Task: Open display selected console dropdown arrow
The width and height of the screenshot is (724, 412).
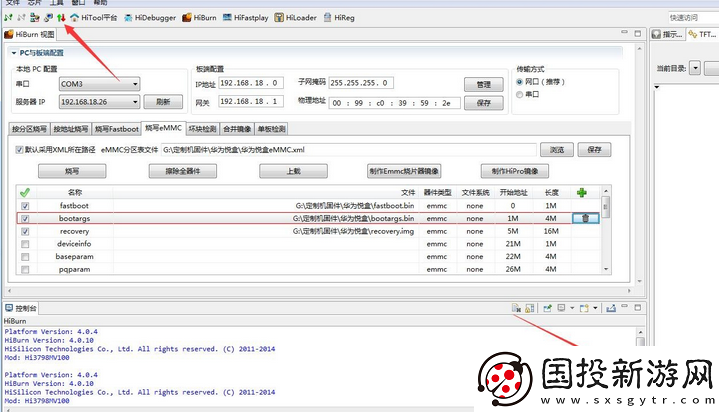Action: tap(572, 308)
